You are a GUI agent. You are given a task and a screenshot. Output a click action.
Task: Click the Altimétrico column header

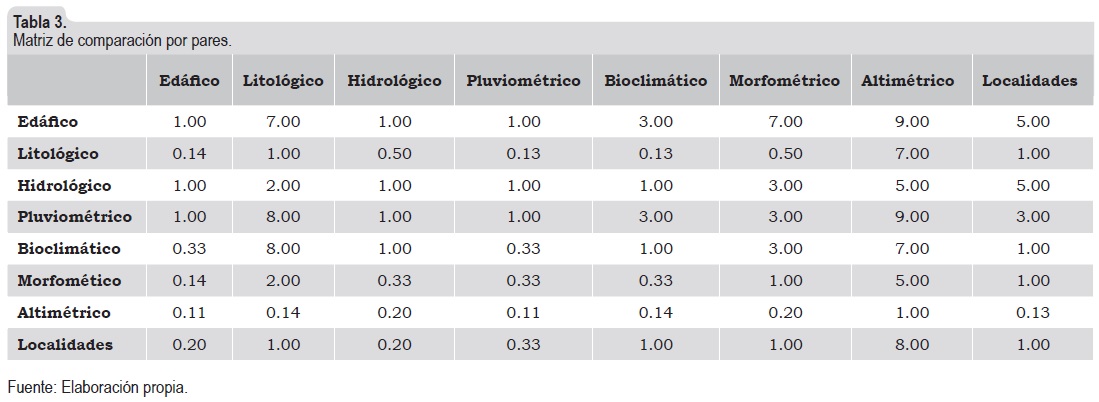pyautogui.click(x=907, y=81)
